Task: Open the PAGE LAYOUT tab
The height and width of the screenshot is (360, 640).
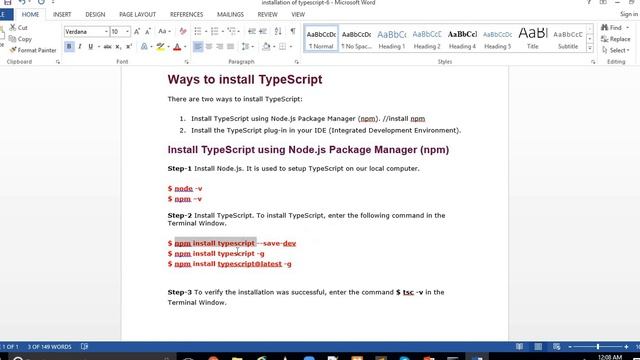Action: point(138,14)
